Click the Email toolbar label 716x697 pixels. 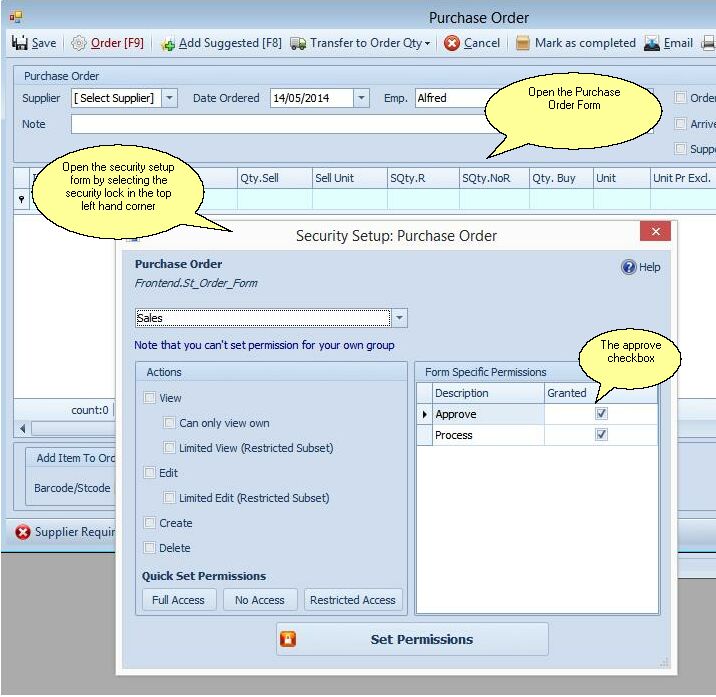click(x=678, y=43)
